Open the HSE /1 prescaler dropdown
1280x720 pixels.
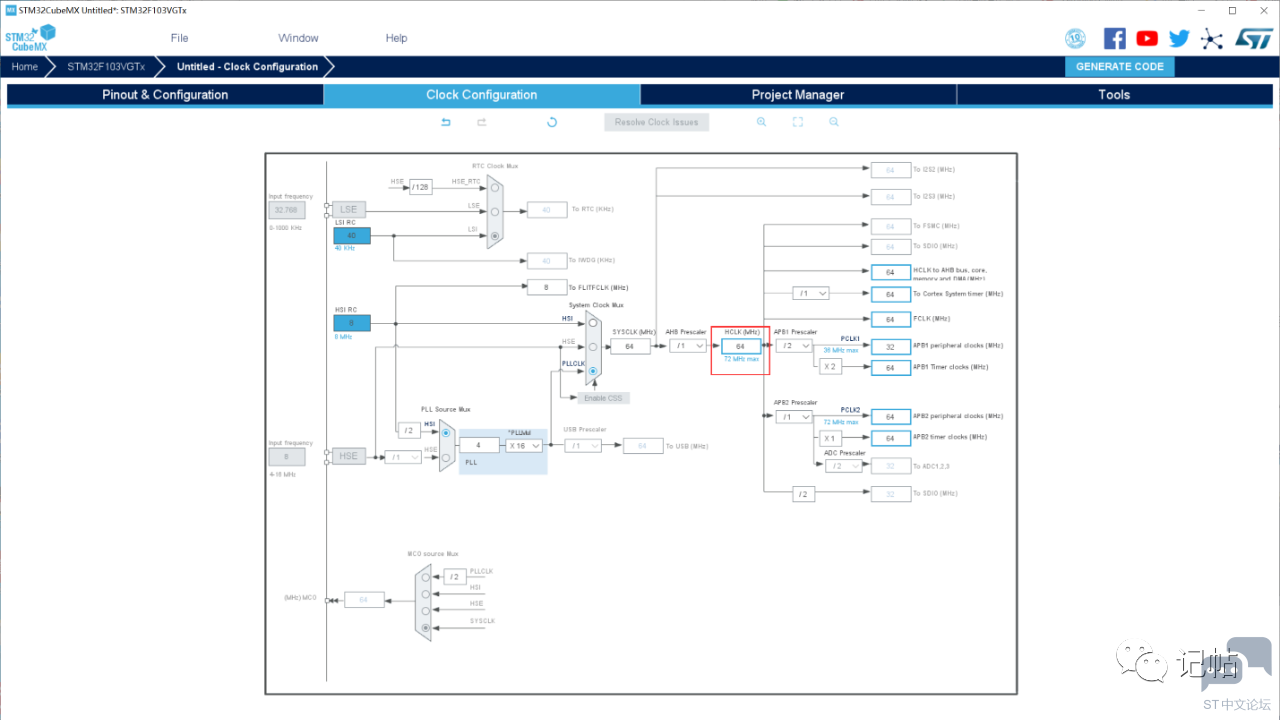coord(403,457)
